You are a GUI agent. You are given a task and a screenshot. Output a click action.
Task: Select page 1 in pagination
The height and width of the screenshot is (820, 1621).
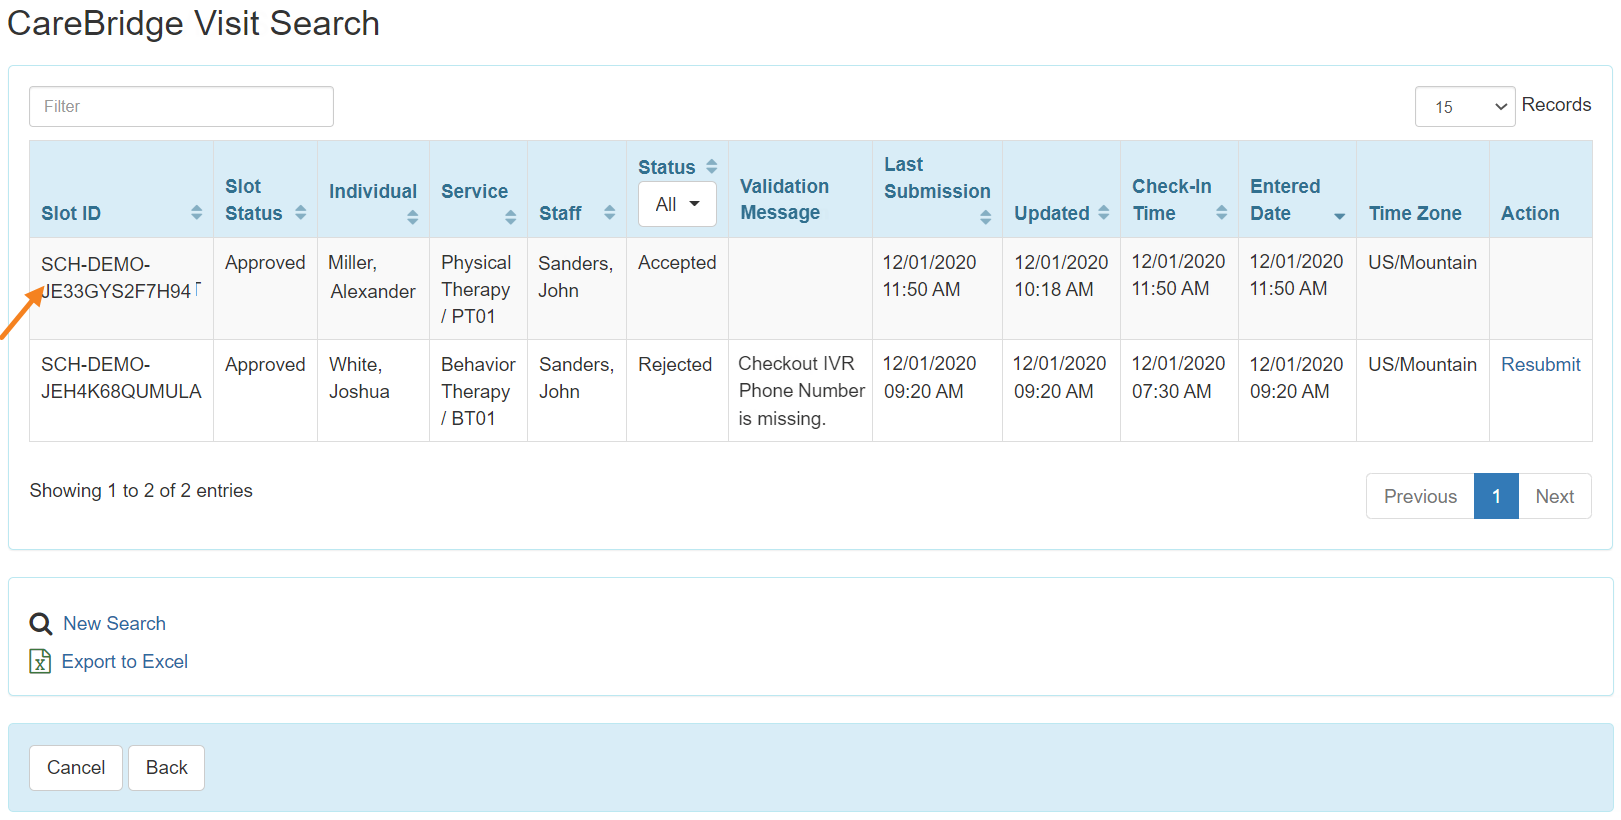click(1496, 496)
